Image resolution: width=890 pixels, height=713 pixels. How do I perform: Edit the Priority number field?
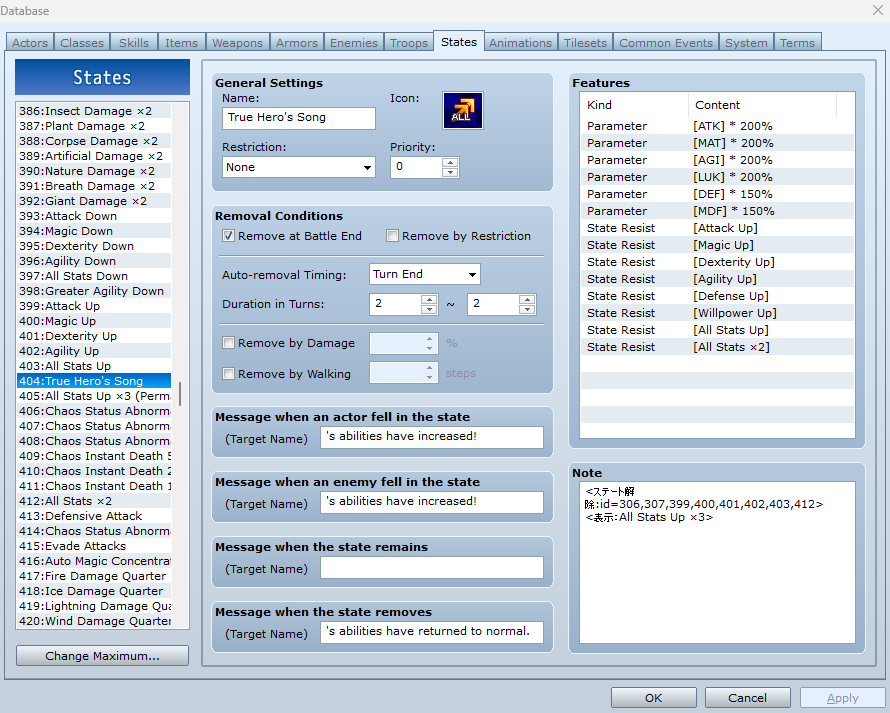(417, 167)
